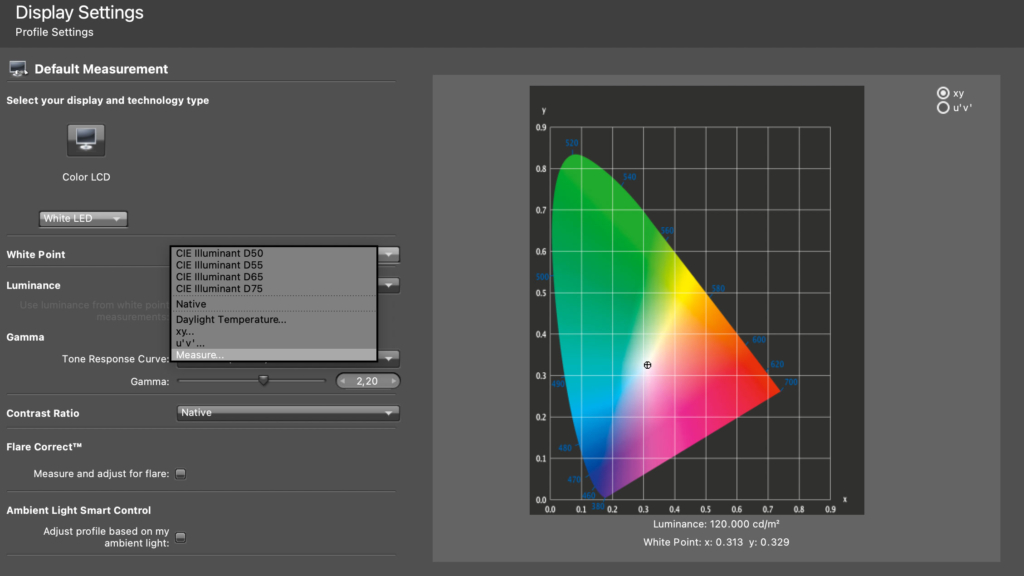Click the Luminance dropdown arrow
Viewport: 1024px width, 576px height.
389,285
